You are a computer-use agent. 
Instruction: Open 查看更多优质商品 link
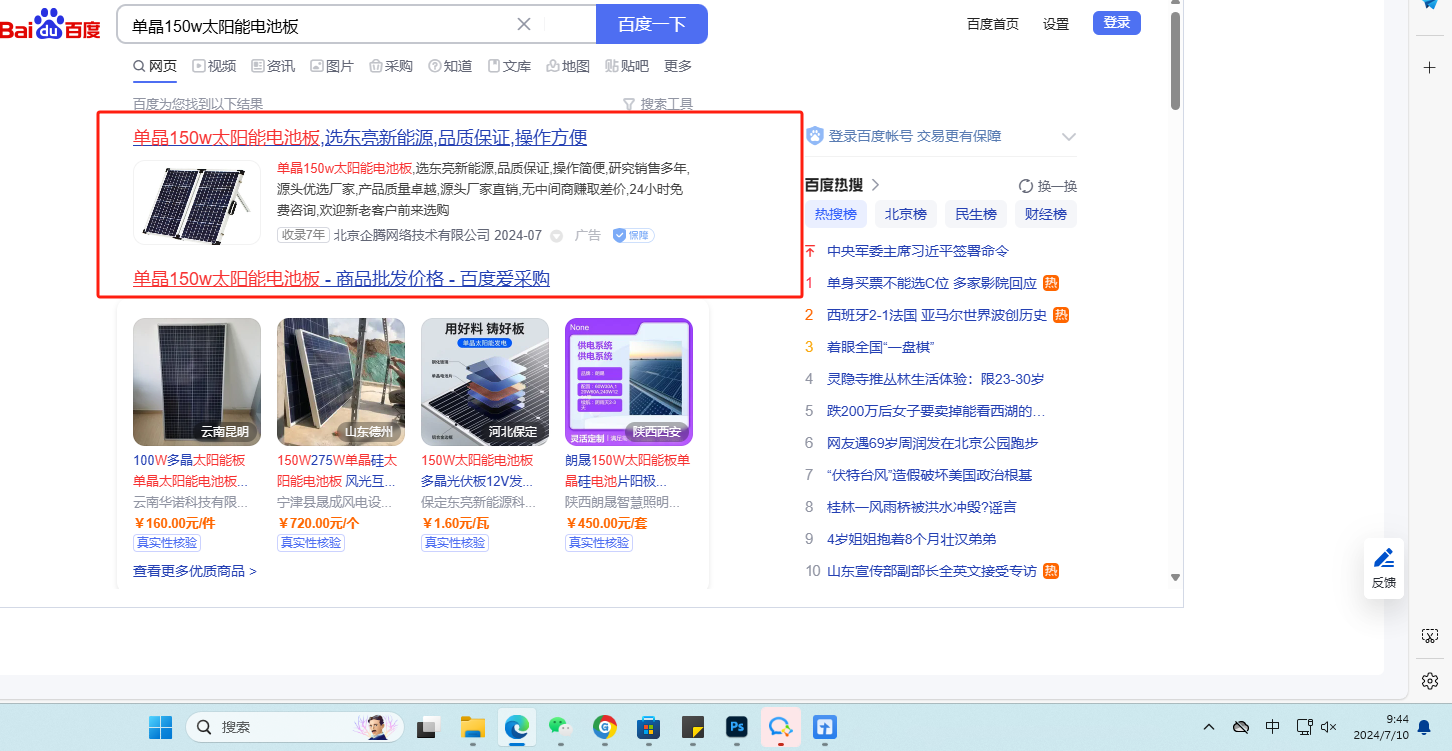coord(195,571)
